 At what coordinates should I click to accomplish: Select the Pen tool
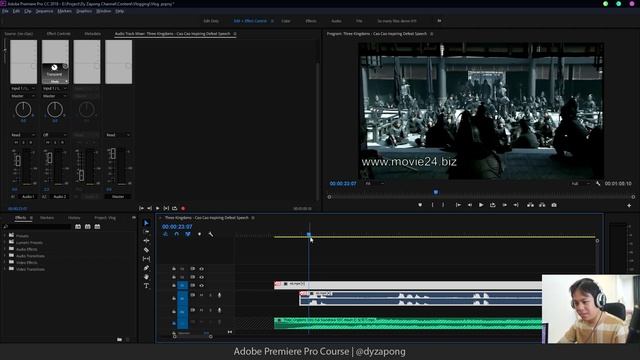coord(146,268)
